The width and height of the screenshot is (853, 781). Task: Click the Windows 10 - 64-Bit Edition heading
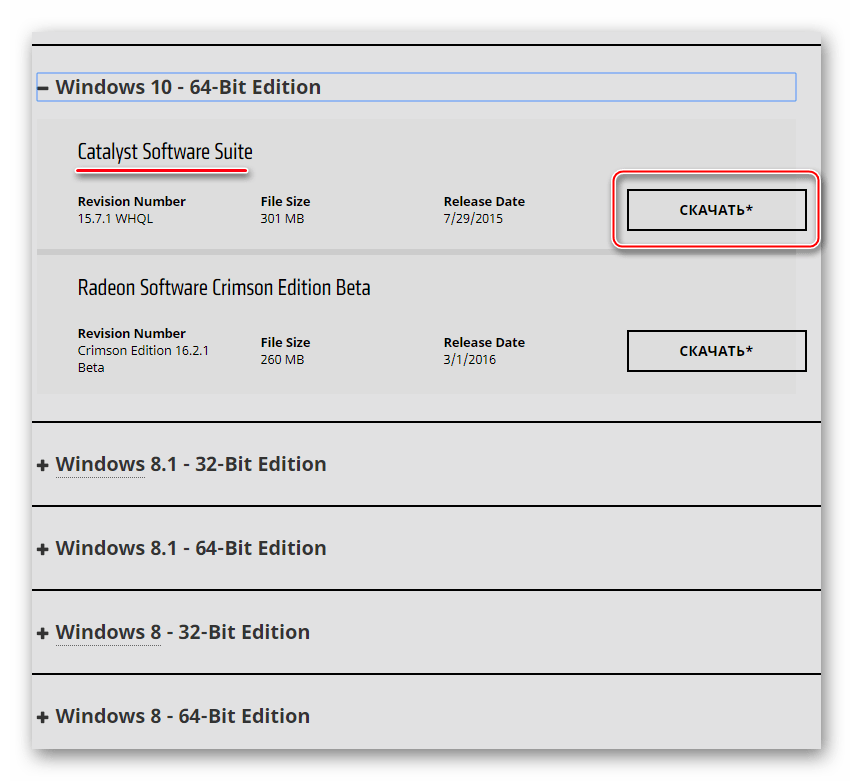pos(188,87)
